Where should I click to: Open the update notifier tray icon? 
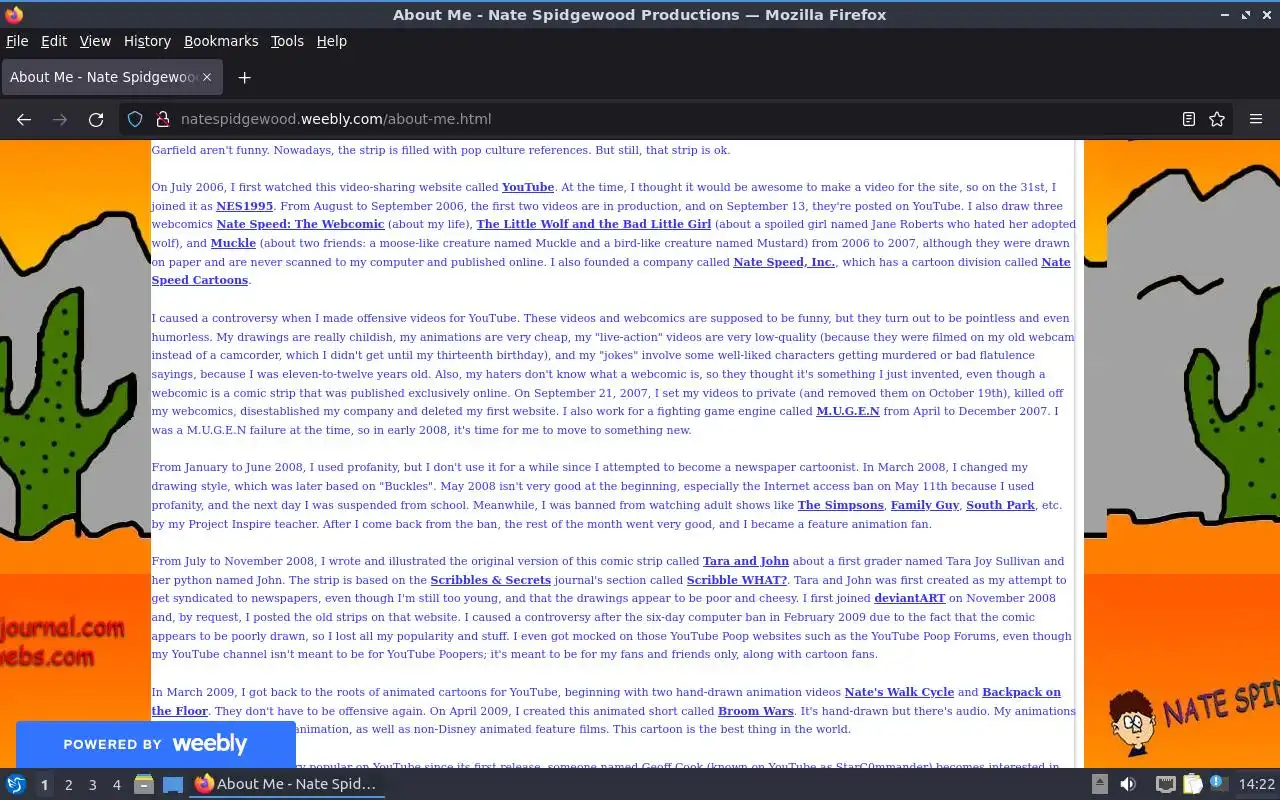click(1218, 784)
